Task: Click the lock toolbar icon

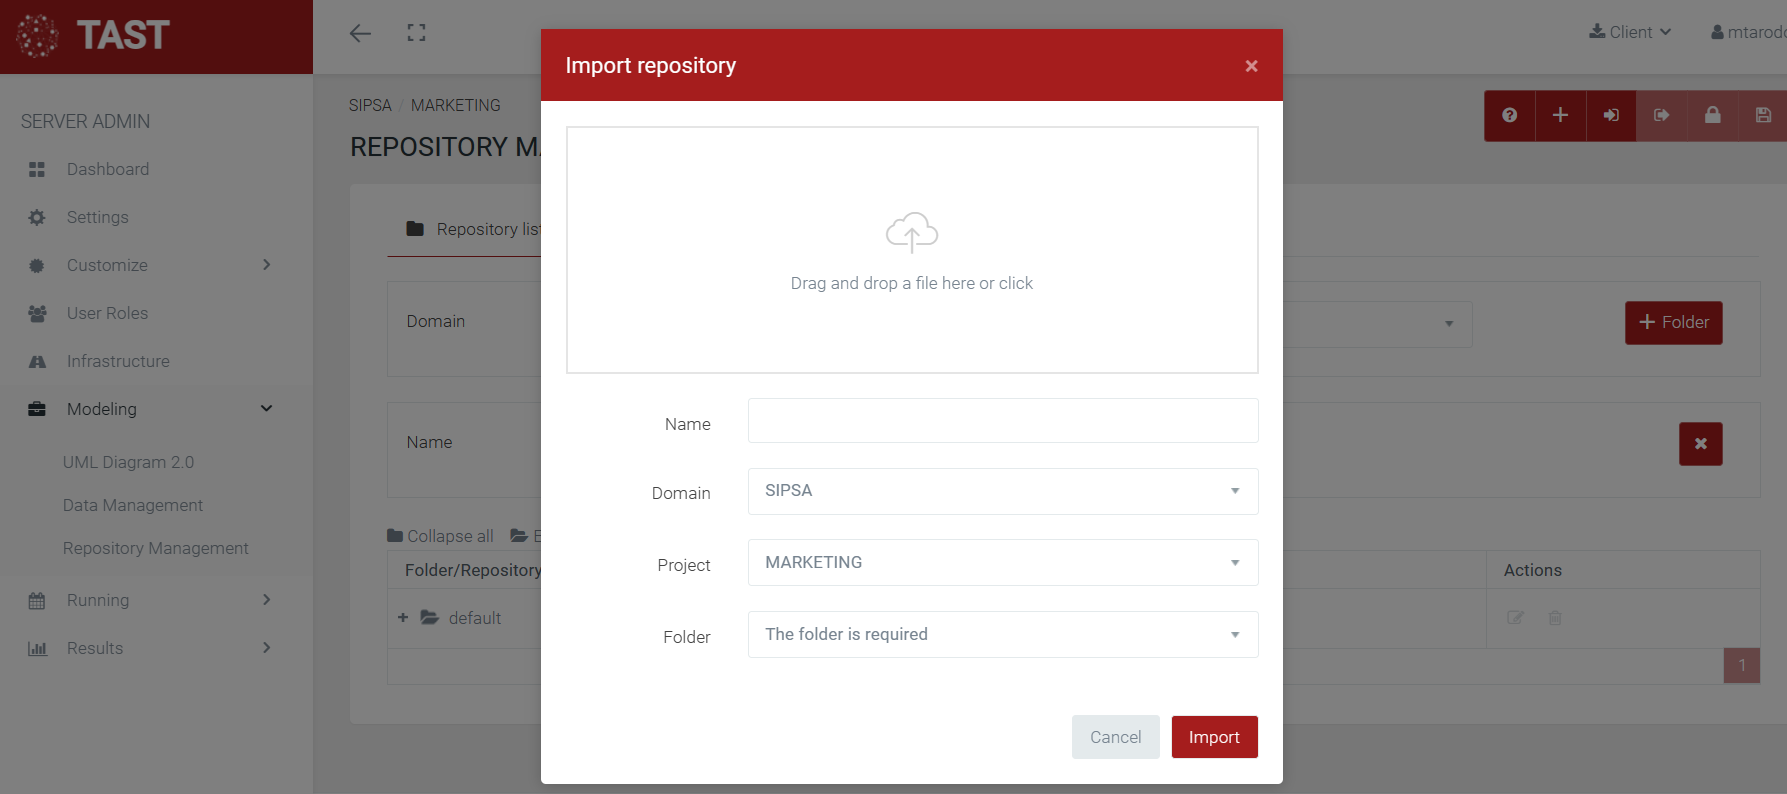Action: (1712, 115)
